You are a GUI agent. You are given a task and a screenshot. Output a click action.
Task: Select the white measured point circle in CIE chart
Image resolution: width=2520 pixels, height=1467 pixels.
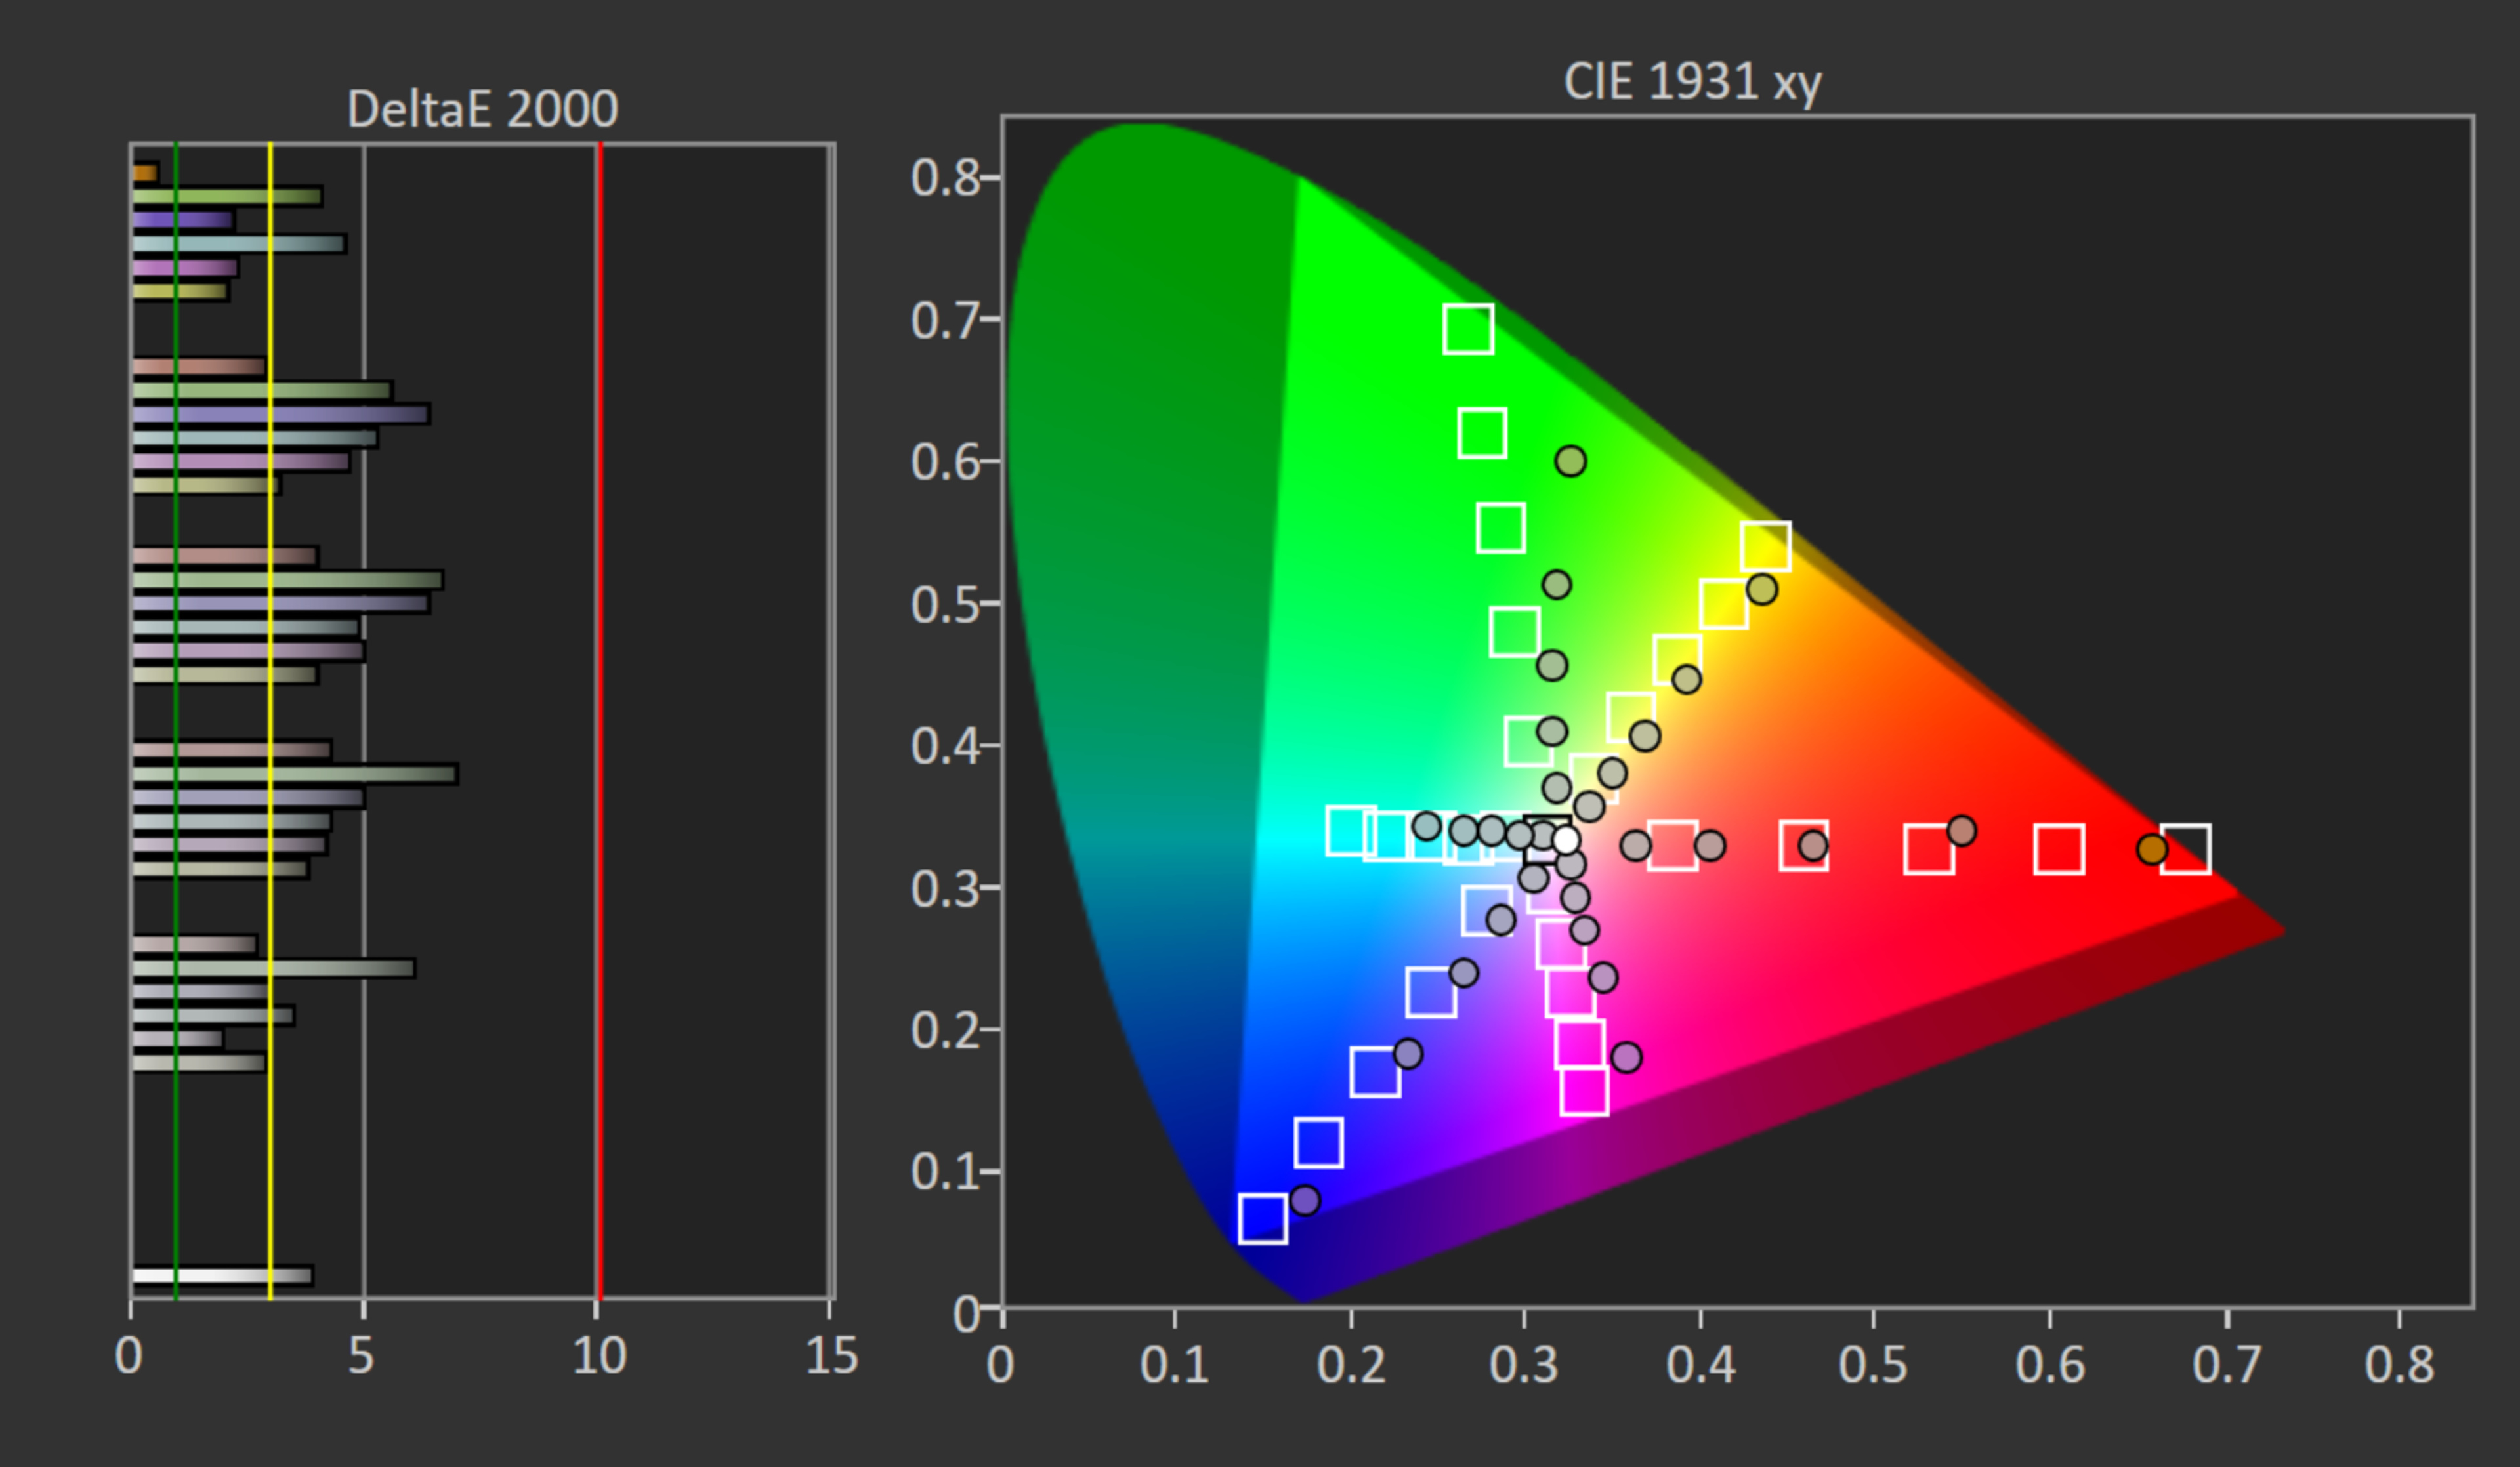tap(1566, 839)
